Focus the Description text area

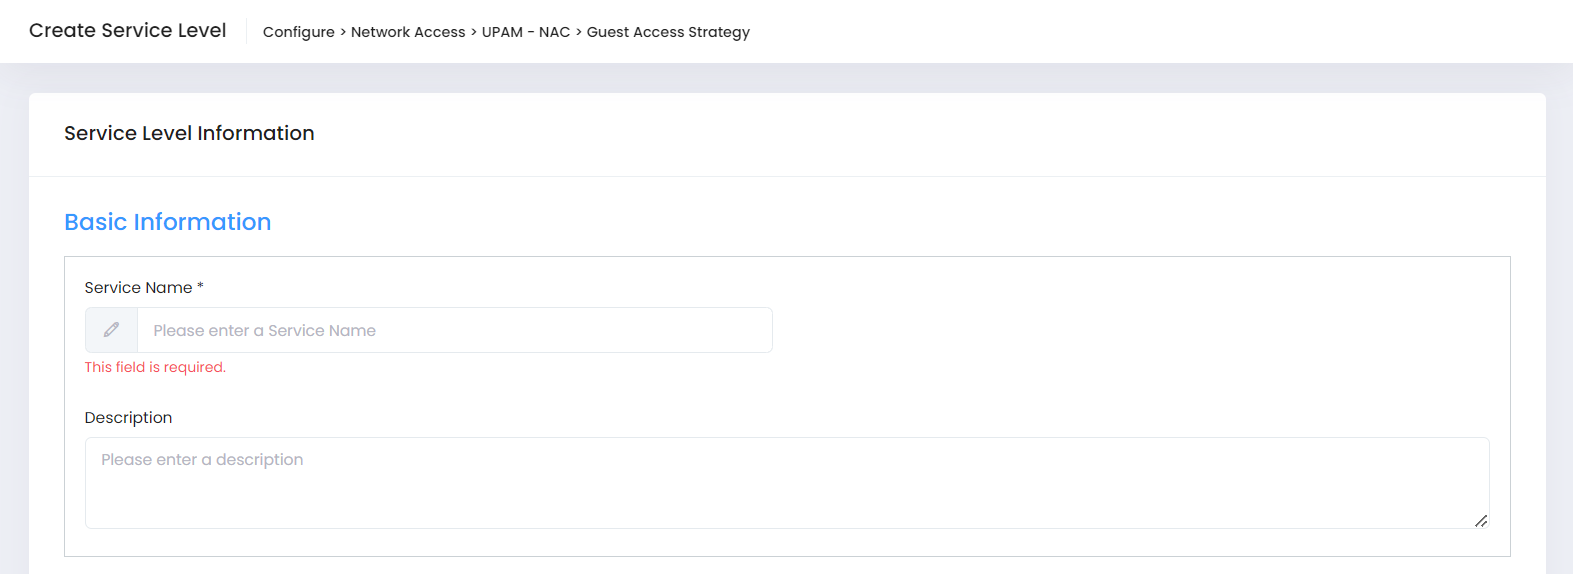pyautogui.click(x=787, y=483)
